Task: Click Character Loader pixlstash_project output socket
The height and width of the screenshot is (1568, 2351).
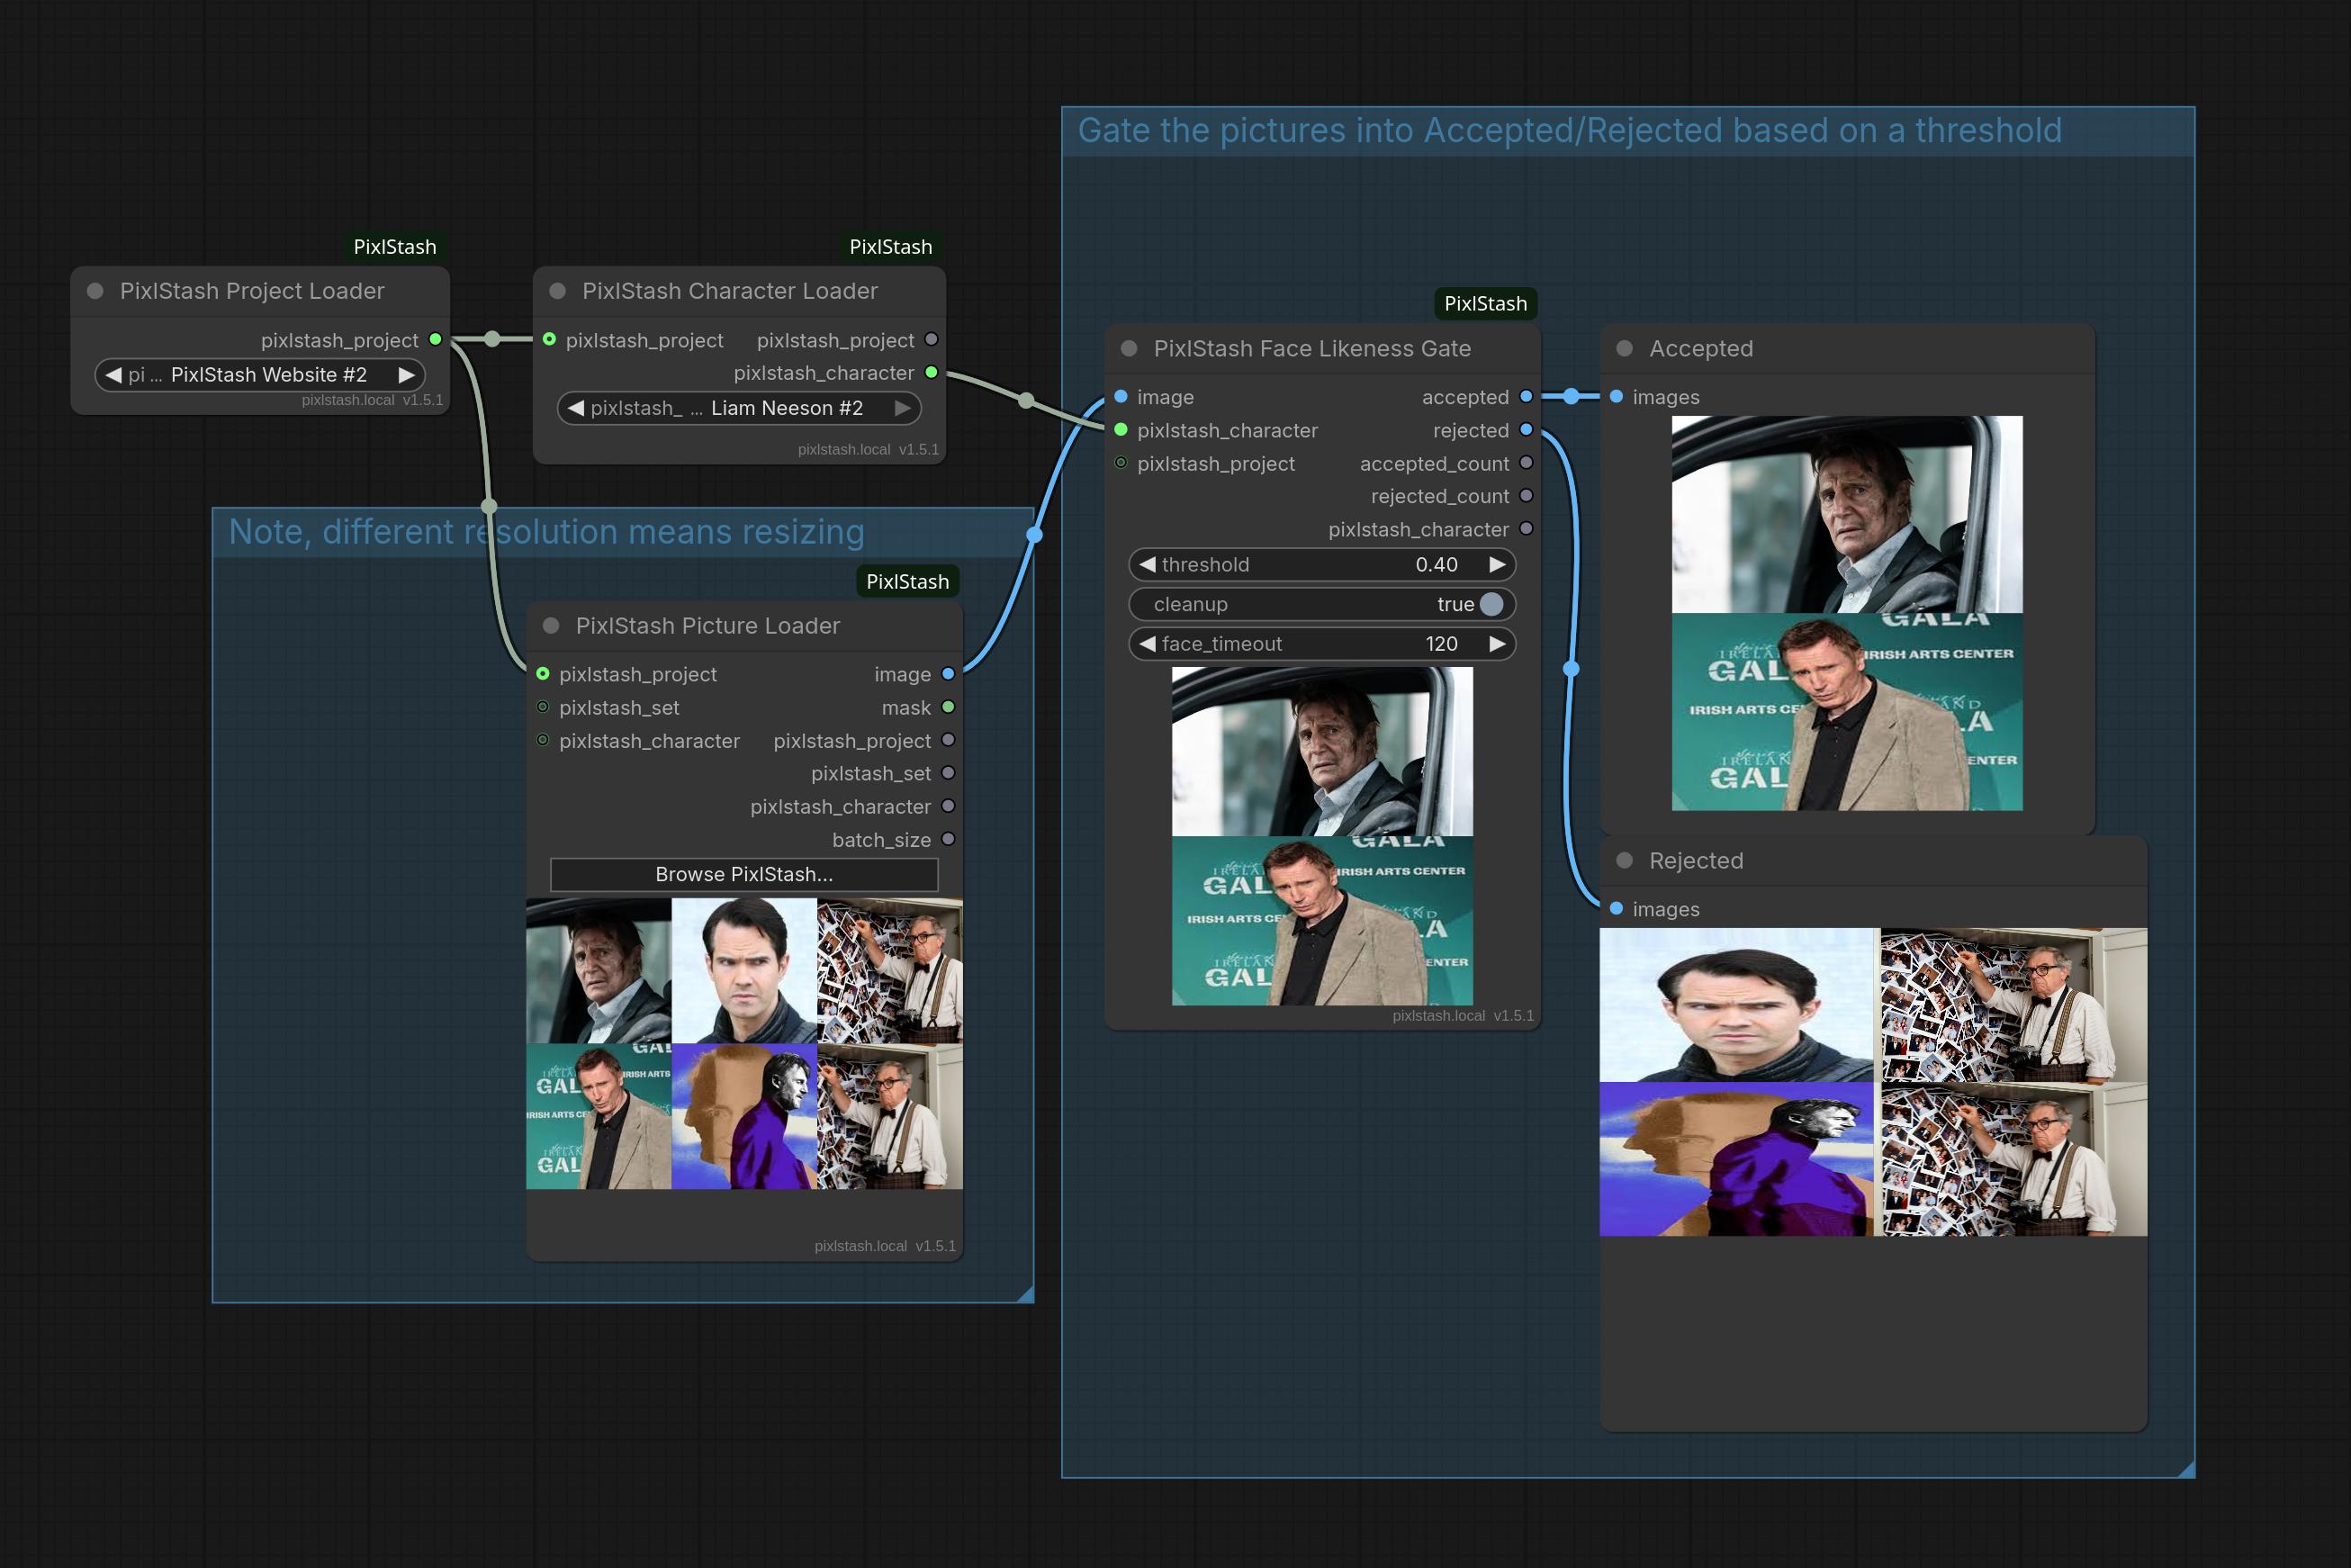Action: tap(931, 340)
